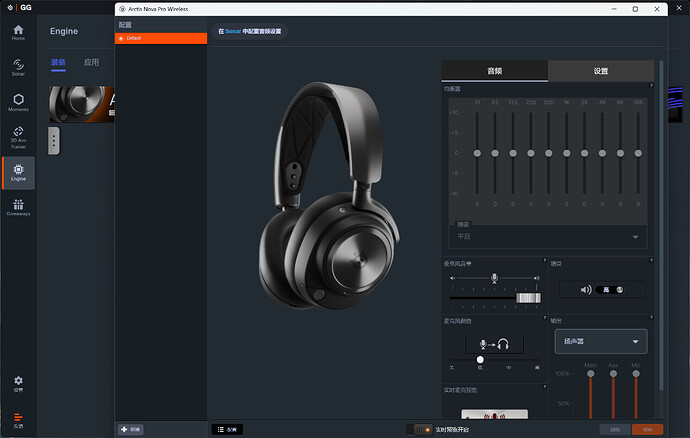Switch to the 设置 tab

(x=600, y=71)
